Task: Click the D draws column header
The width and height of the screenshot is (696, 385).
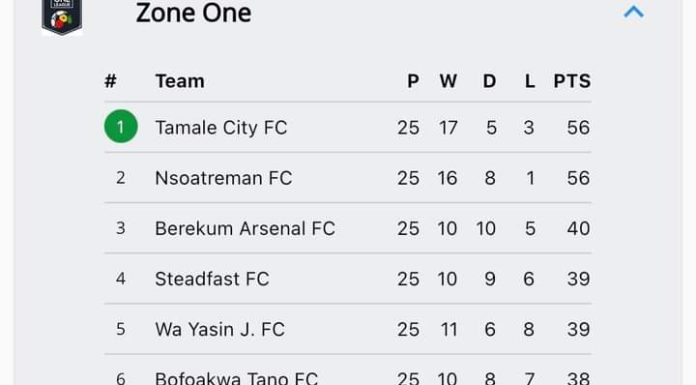Action: [489, 81]
